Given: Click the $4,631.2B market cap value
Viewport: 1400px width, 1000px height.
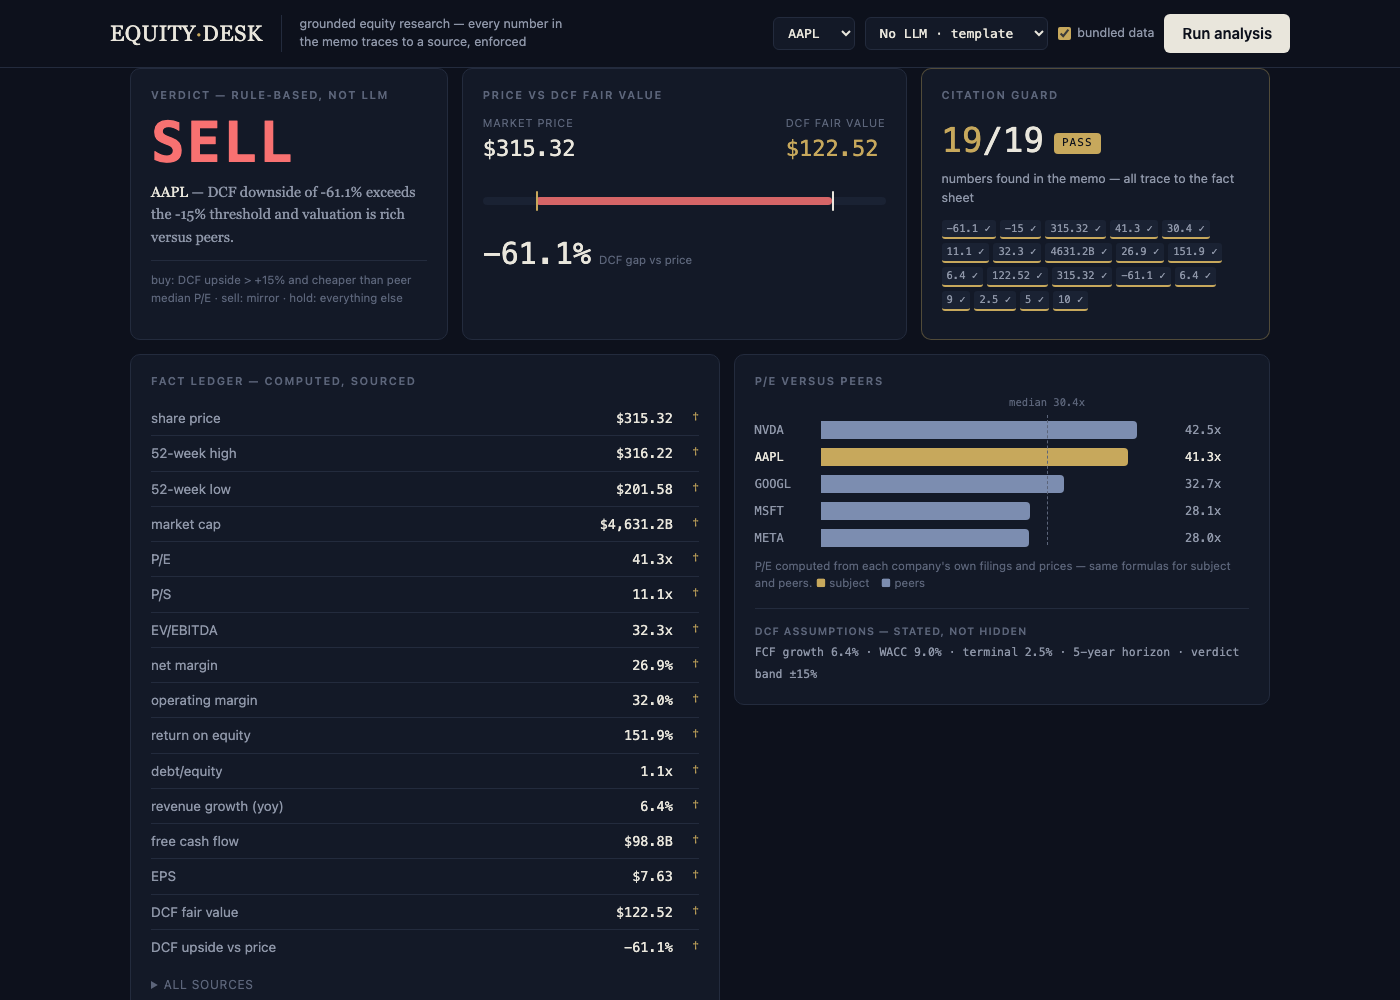Looking at the screenshot, I should [x=636, y=524].
